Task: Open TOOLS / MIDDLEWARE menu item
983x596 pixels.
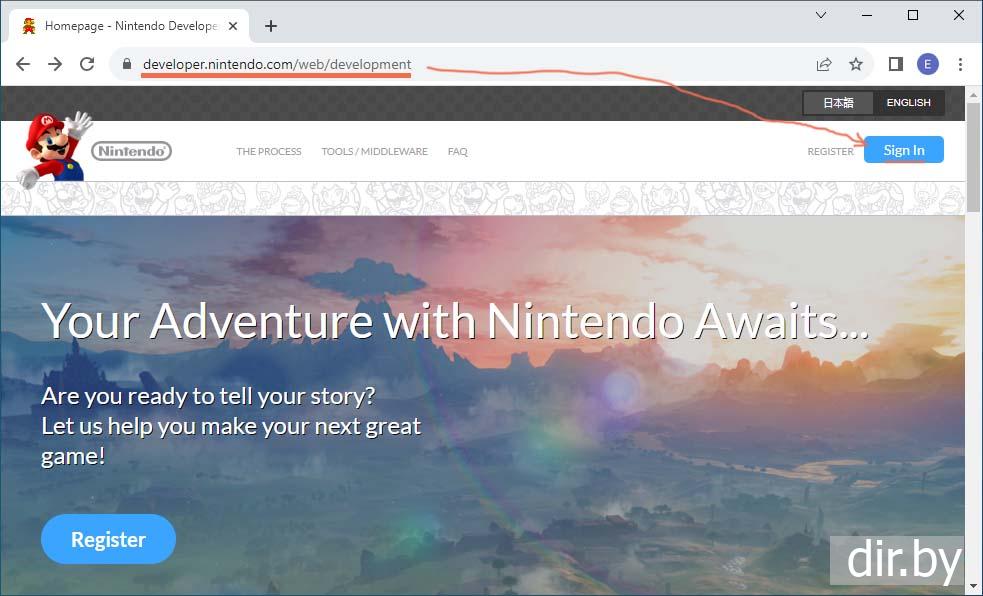Action: [374, 152]
